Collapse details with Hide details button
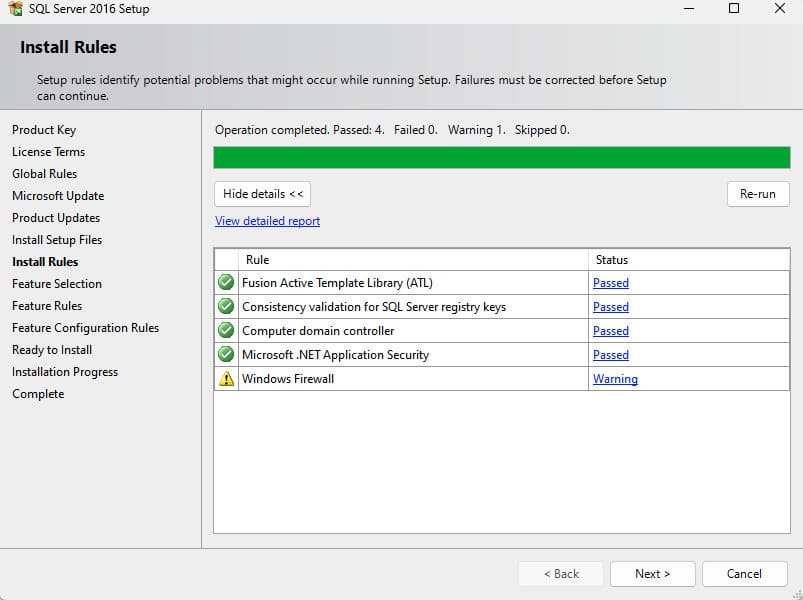Viewport: 803px width, 600px height. tap(262, 194)
